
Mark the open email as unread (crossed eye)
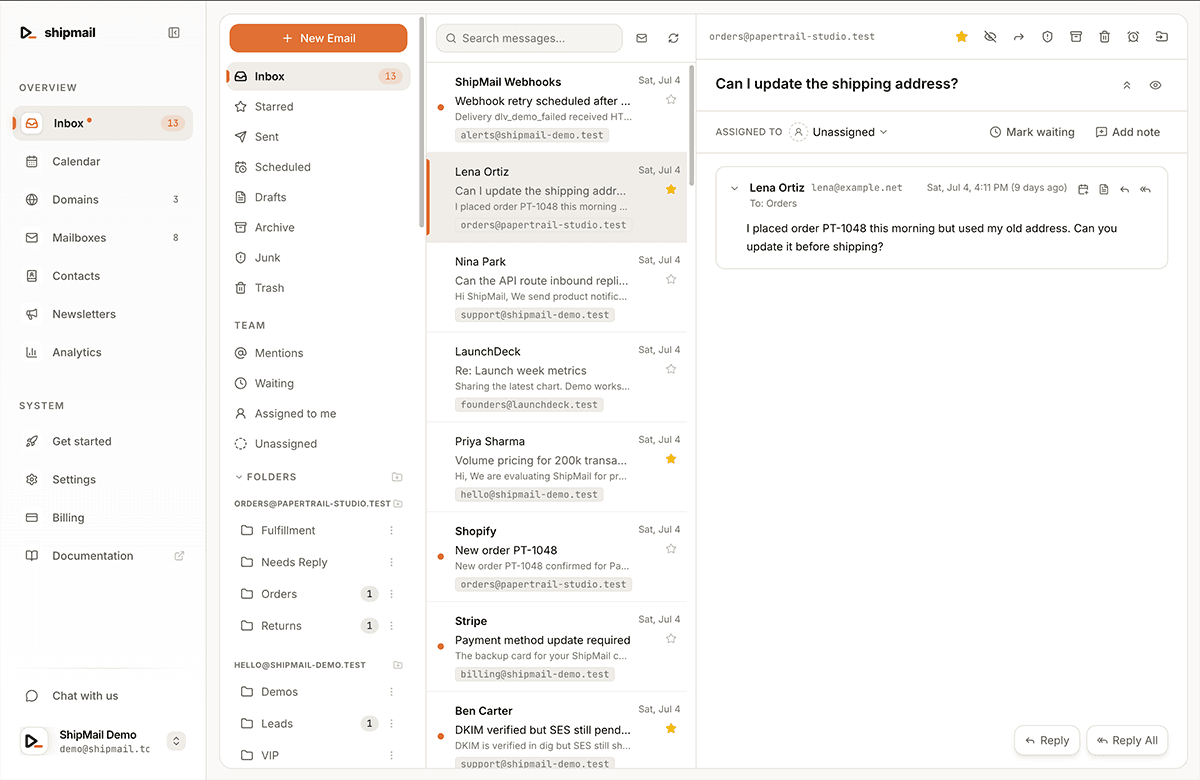990,36
